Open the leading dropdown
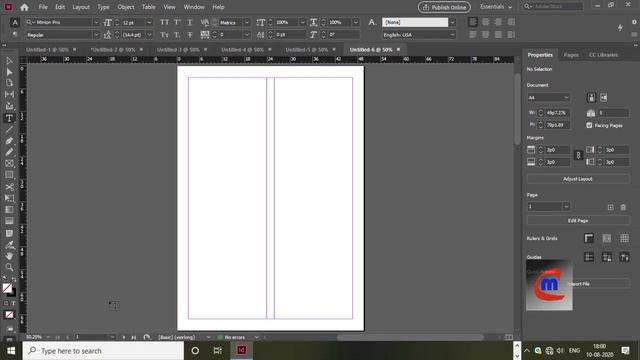 tap(149, 35)
